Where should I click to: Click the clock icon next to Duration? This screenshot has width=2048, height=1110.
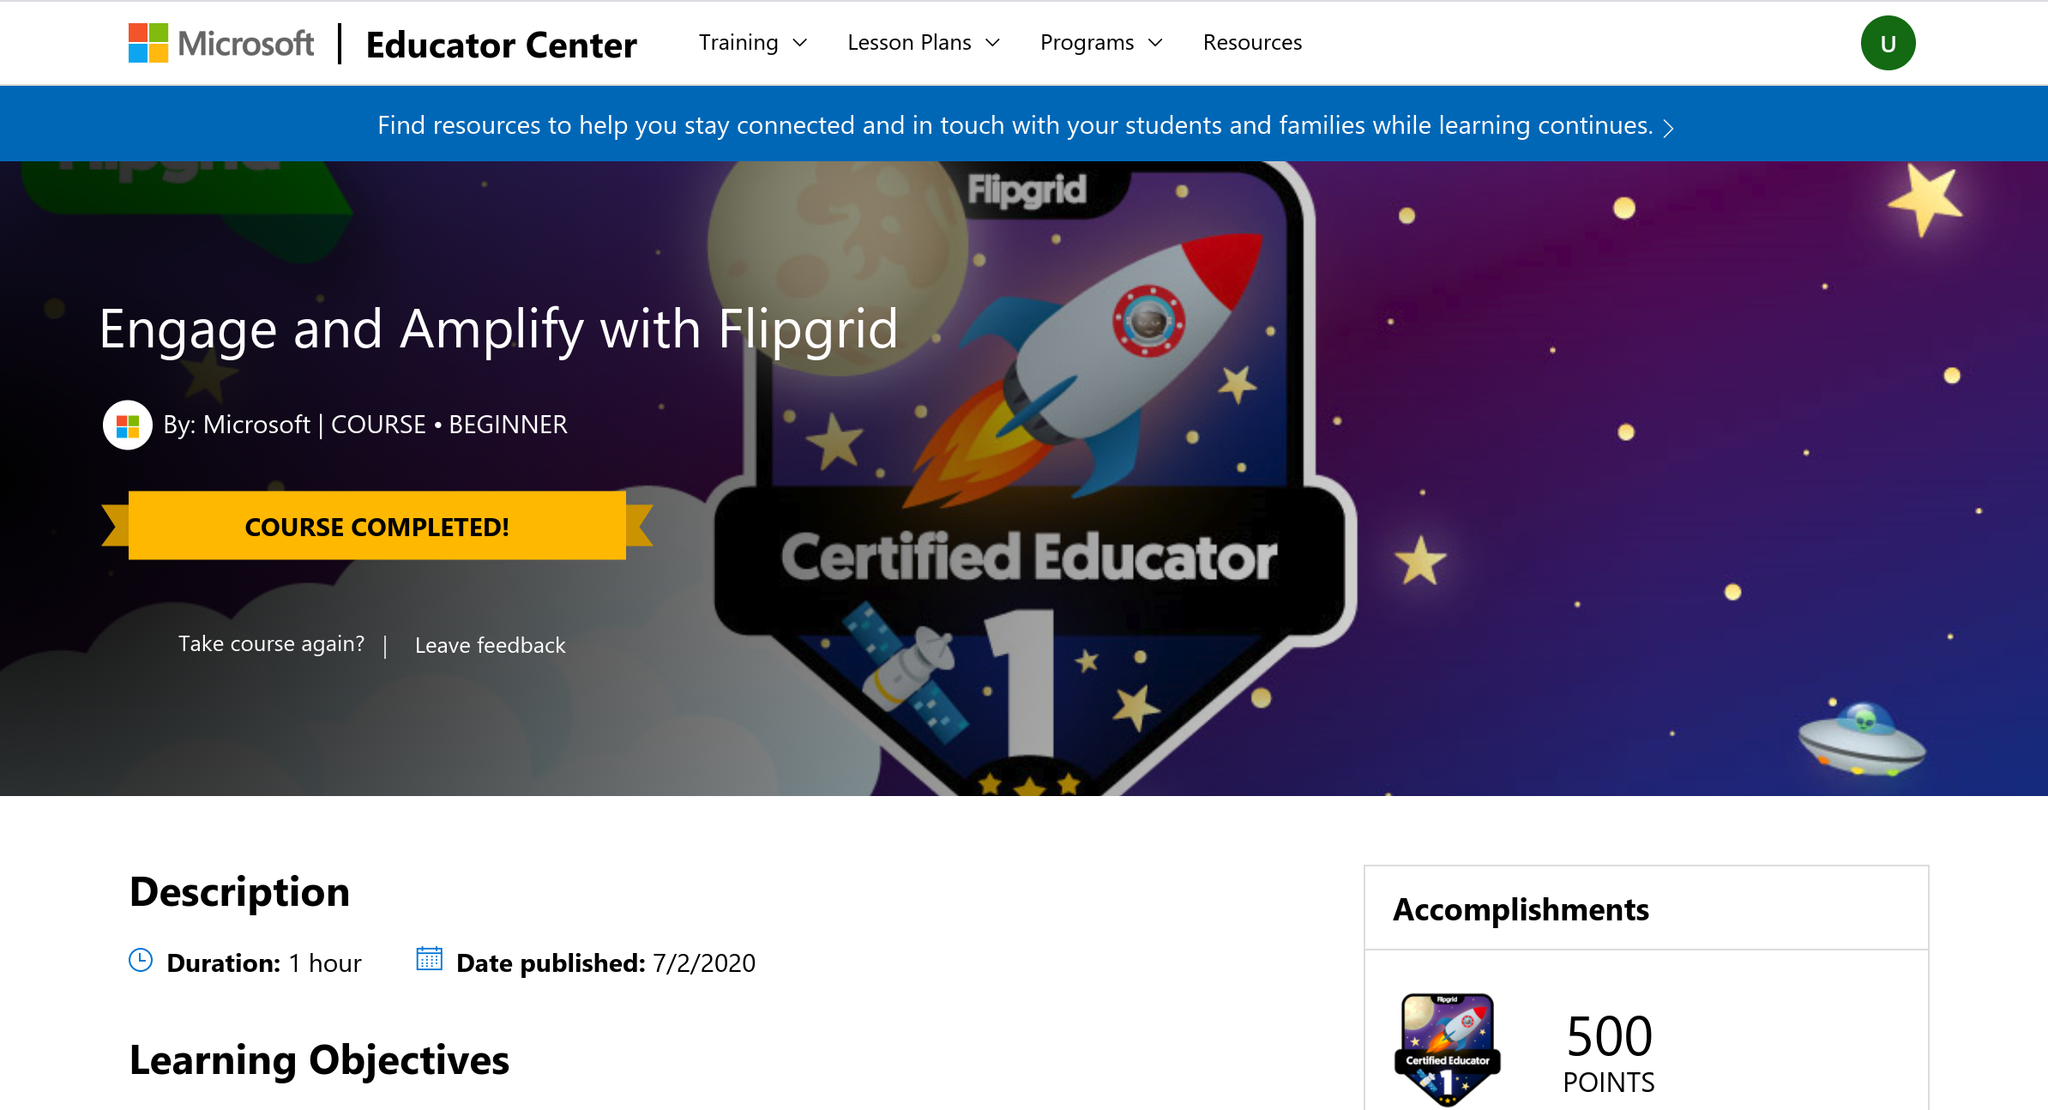(141, 961)
